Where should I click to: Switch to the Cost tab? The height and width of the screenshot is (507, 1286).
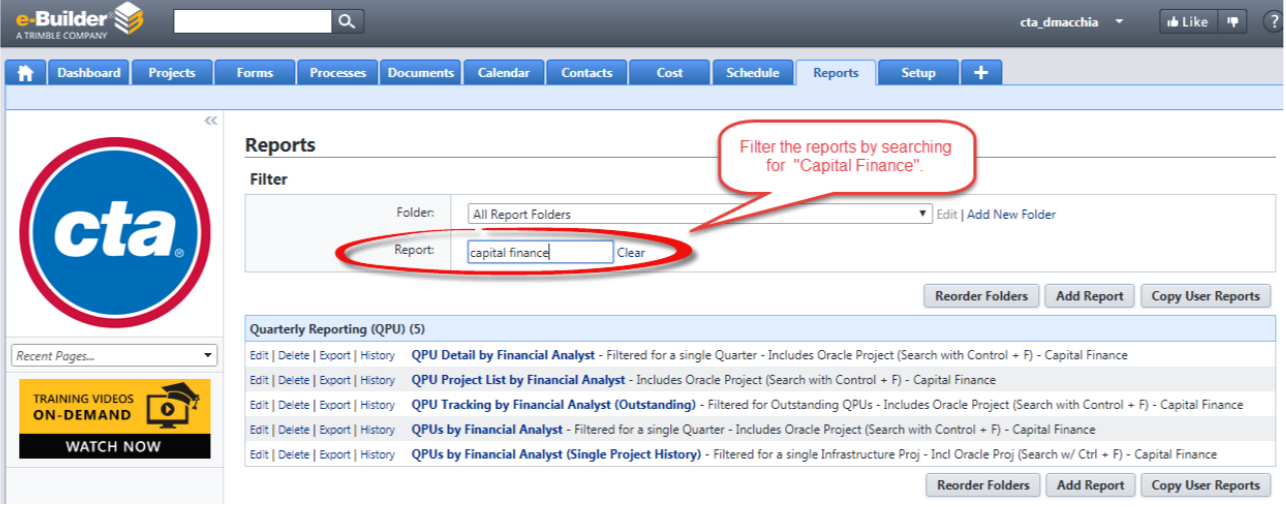point(670,73)
